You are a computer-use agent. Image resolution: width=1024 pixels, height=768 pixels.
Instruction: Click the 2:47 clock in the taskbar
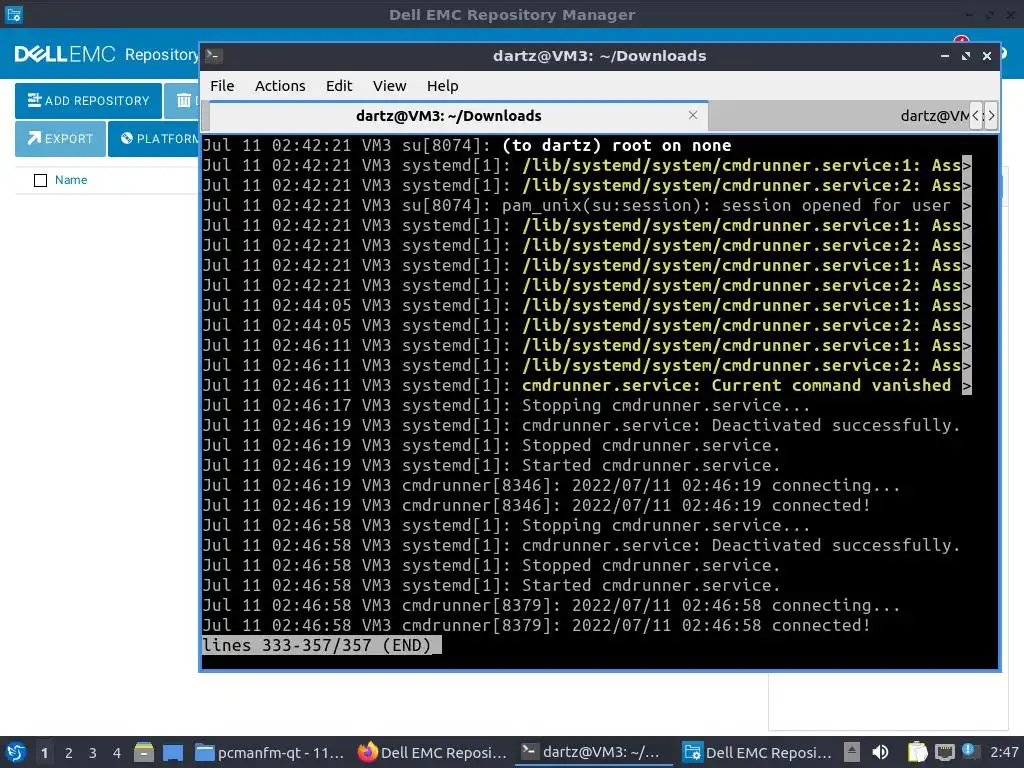(x=1004, y=752)
